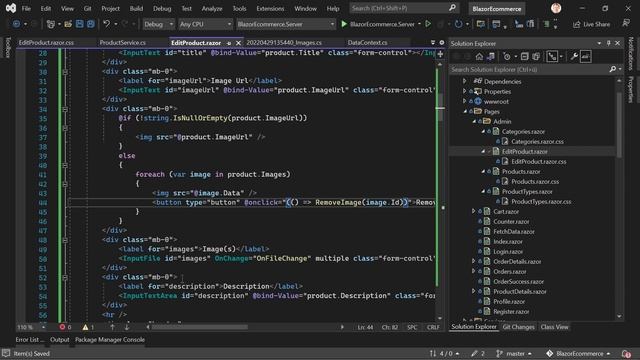
Task: Click the magnifier in top search box
Action: point(452,8)
